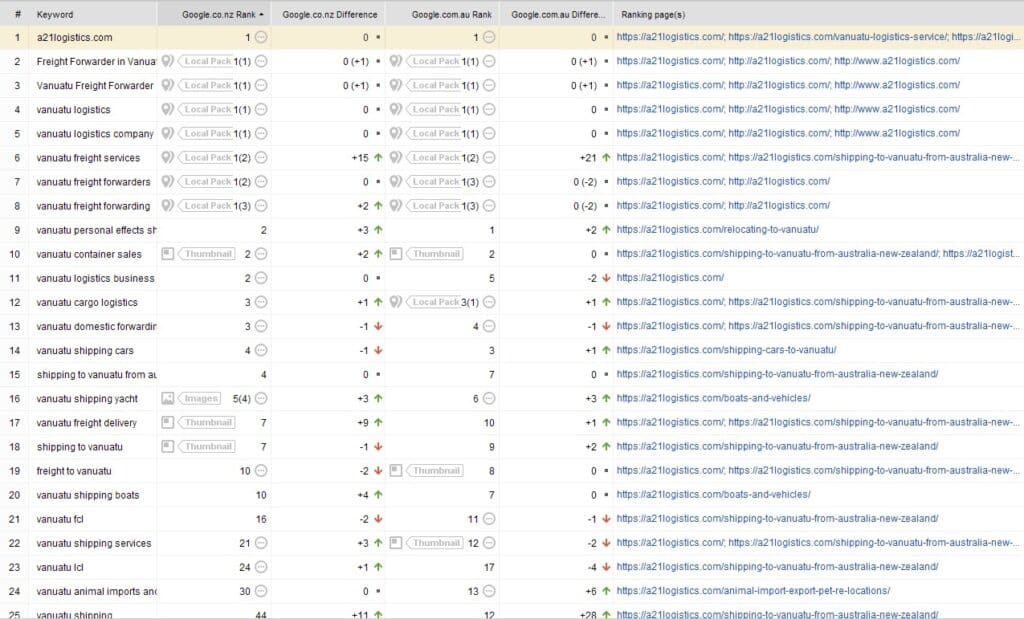
Task: Select the keyword vanuatu shipping services
Action: pyautogui.click(x=93, y=543)
